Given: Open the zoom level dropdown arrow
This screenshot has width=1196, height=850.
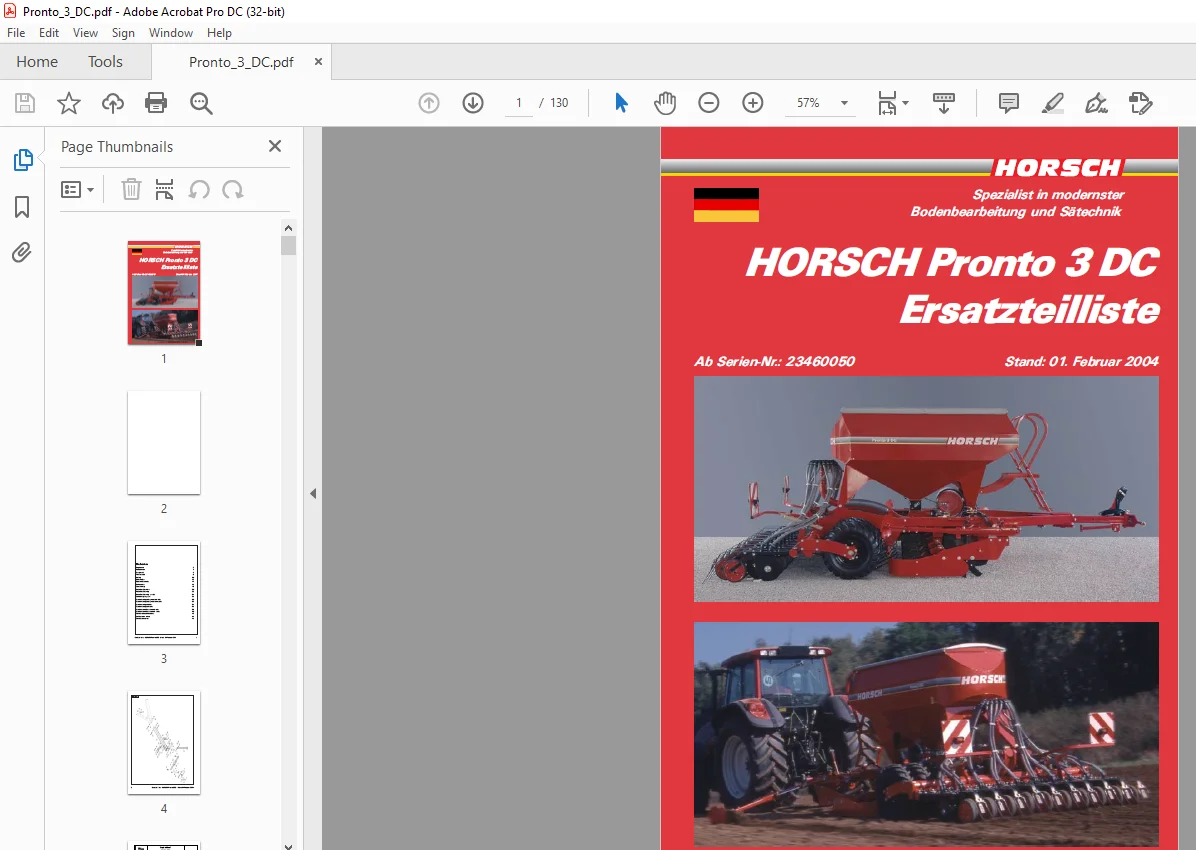Looking at the screenshot, I should coord(844,103).
